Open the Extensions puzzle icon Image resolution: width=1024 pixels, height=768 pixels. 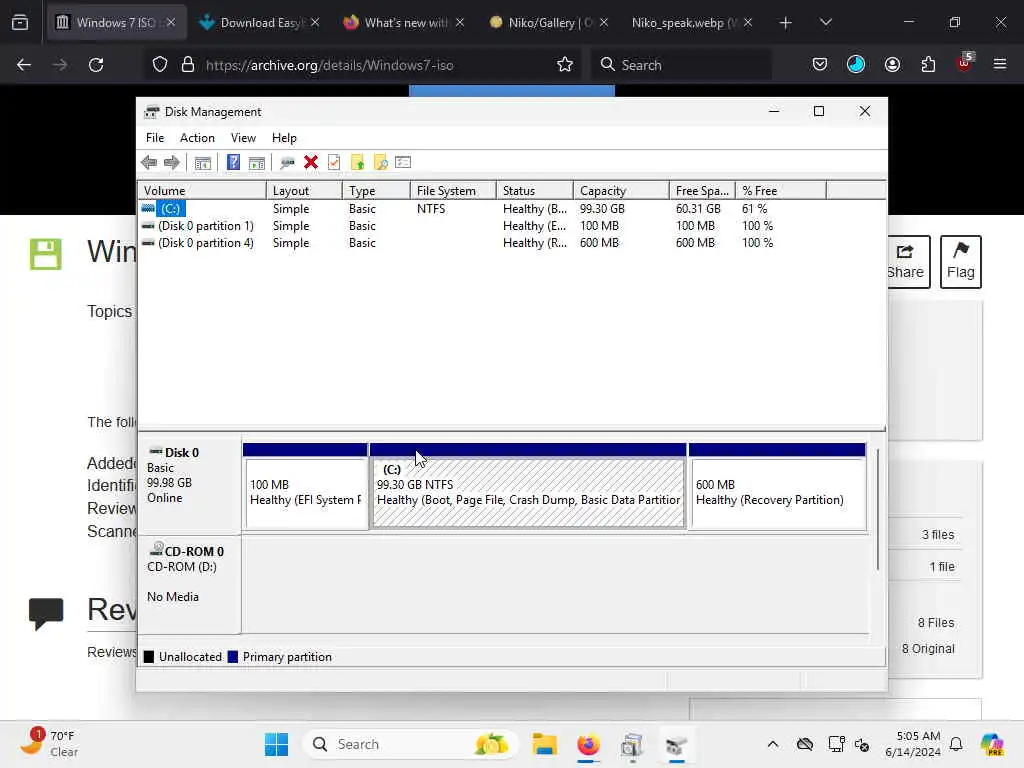[929, 65]
